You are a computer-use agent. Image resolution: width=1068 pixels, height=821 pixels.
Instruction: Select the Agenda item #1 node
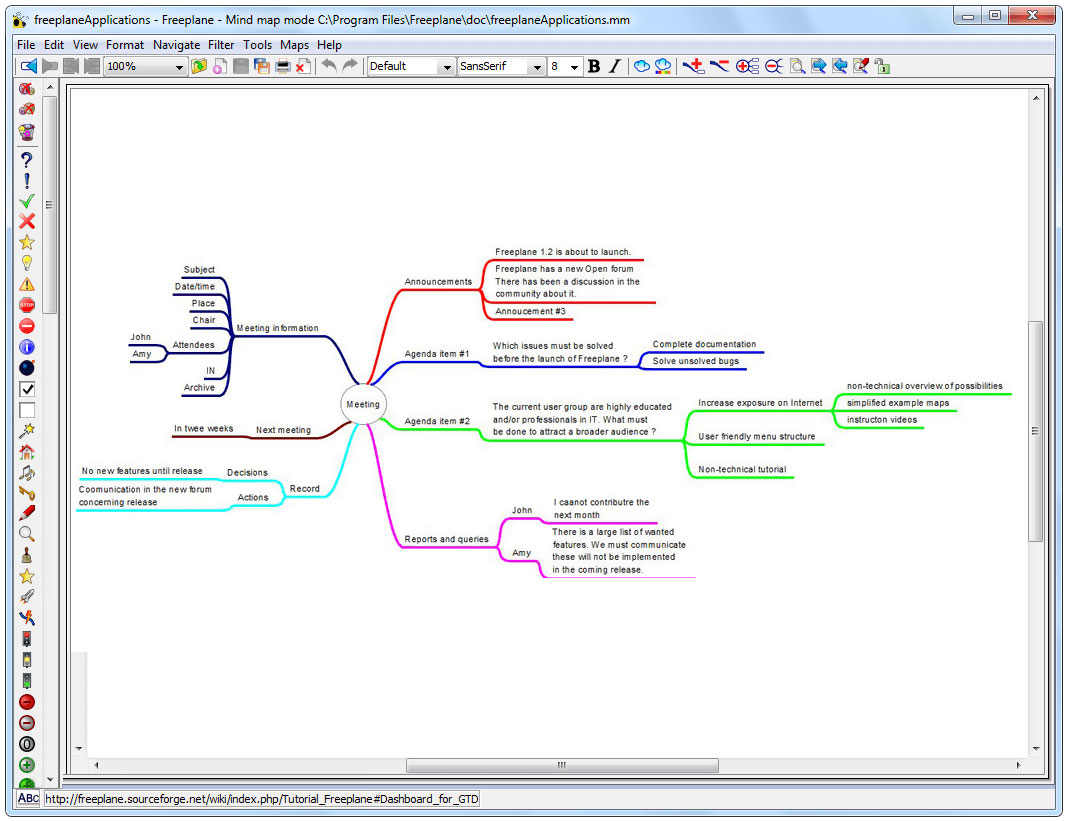(x=437, y=354)
